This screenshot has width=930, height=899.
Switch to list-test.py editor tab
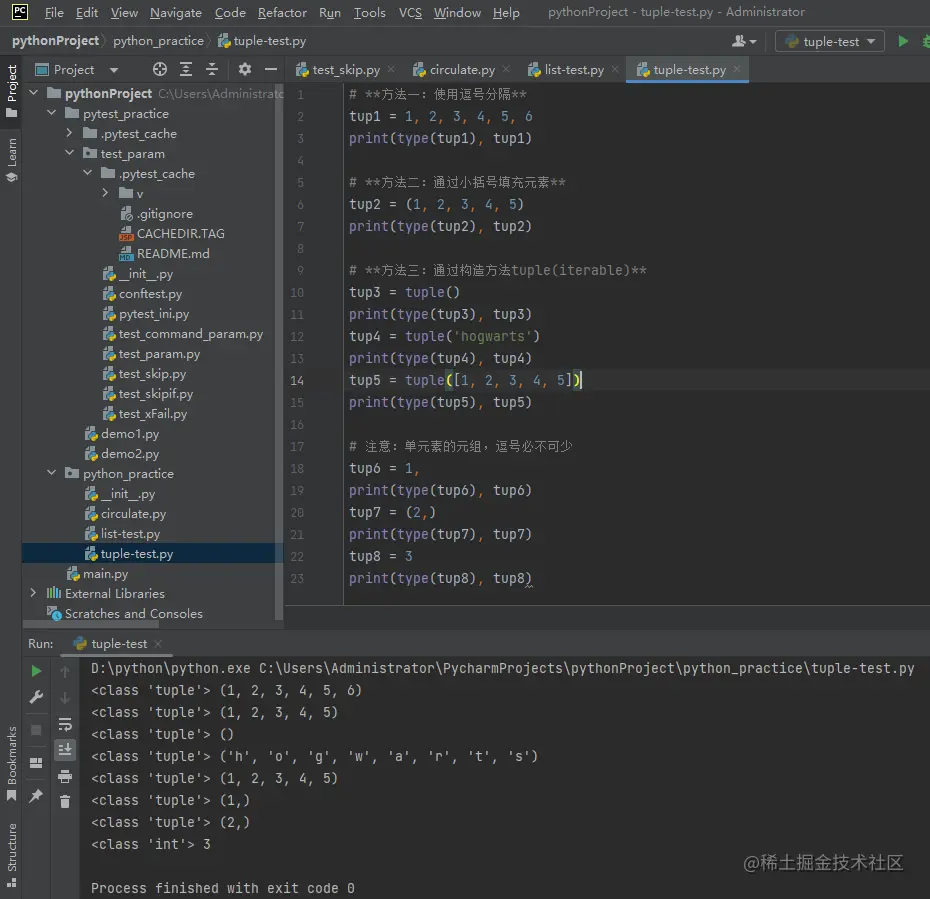(574, 69)
